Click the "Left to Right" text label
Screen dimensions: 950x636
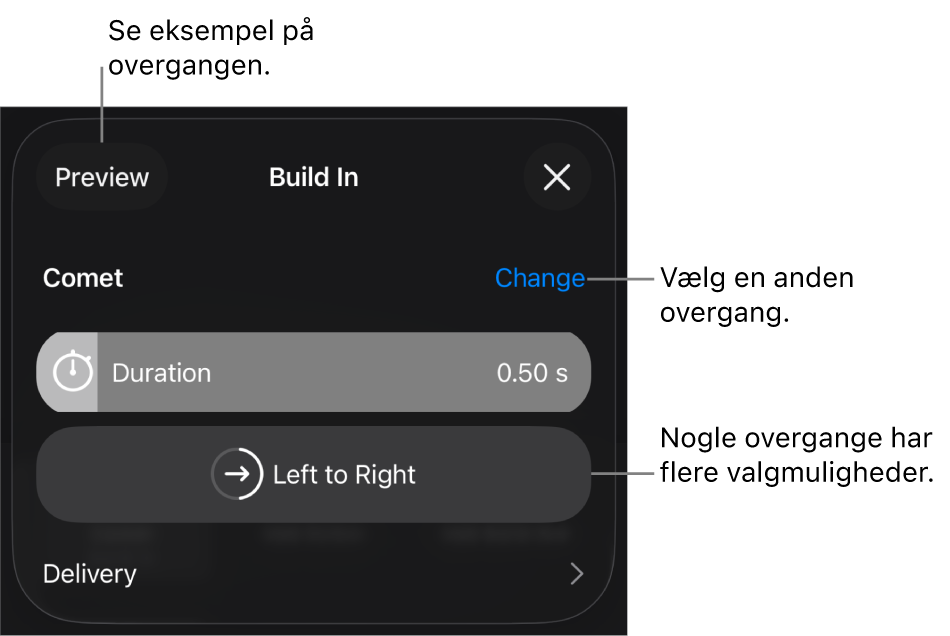point(344,474)
